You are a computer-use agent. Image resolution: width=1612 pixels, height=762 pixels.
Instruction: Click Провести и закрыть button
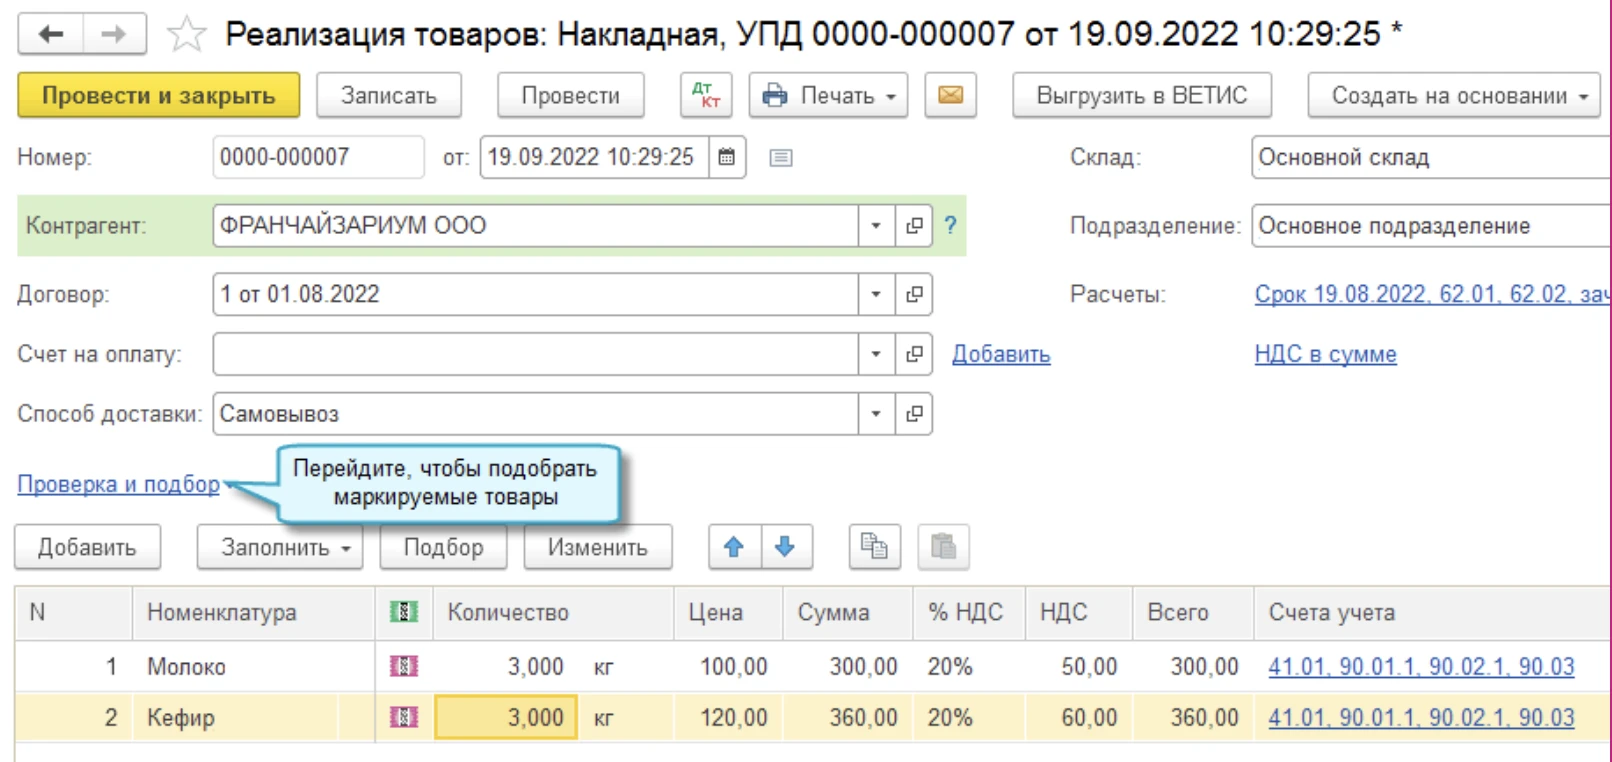coord(158,96)
